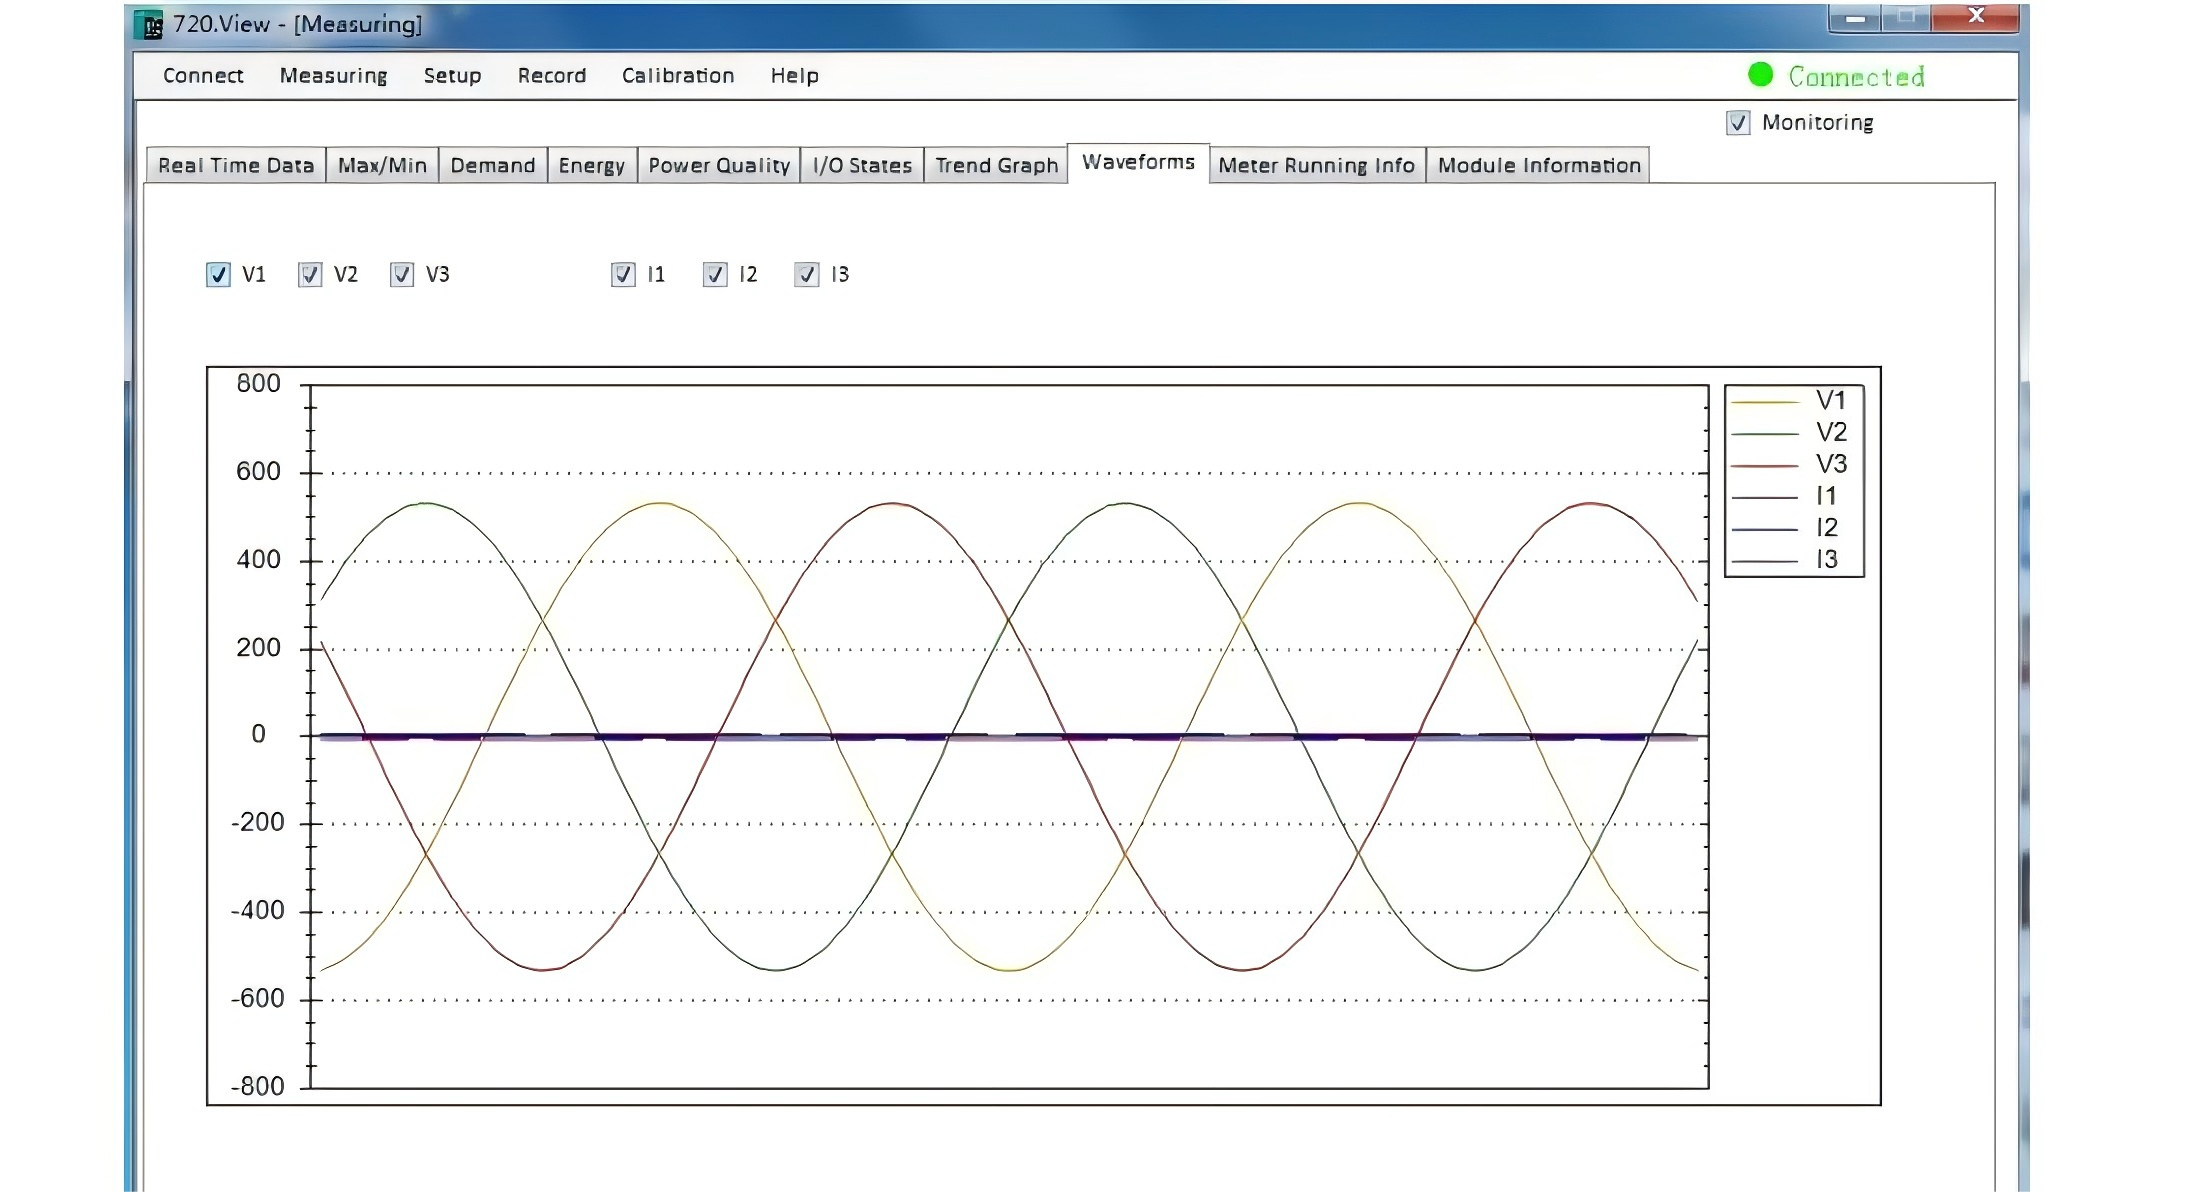Open the Help menu
2204x1192 pixels.
tap(794, 76)
